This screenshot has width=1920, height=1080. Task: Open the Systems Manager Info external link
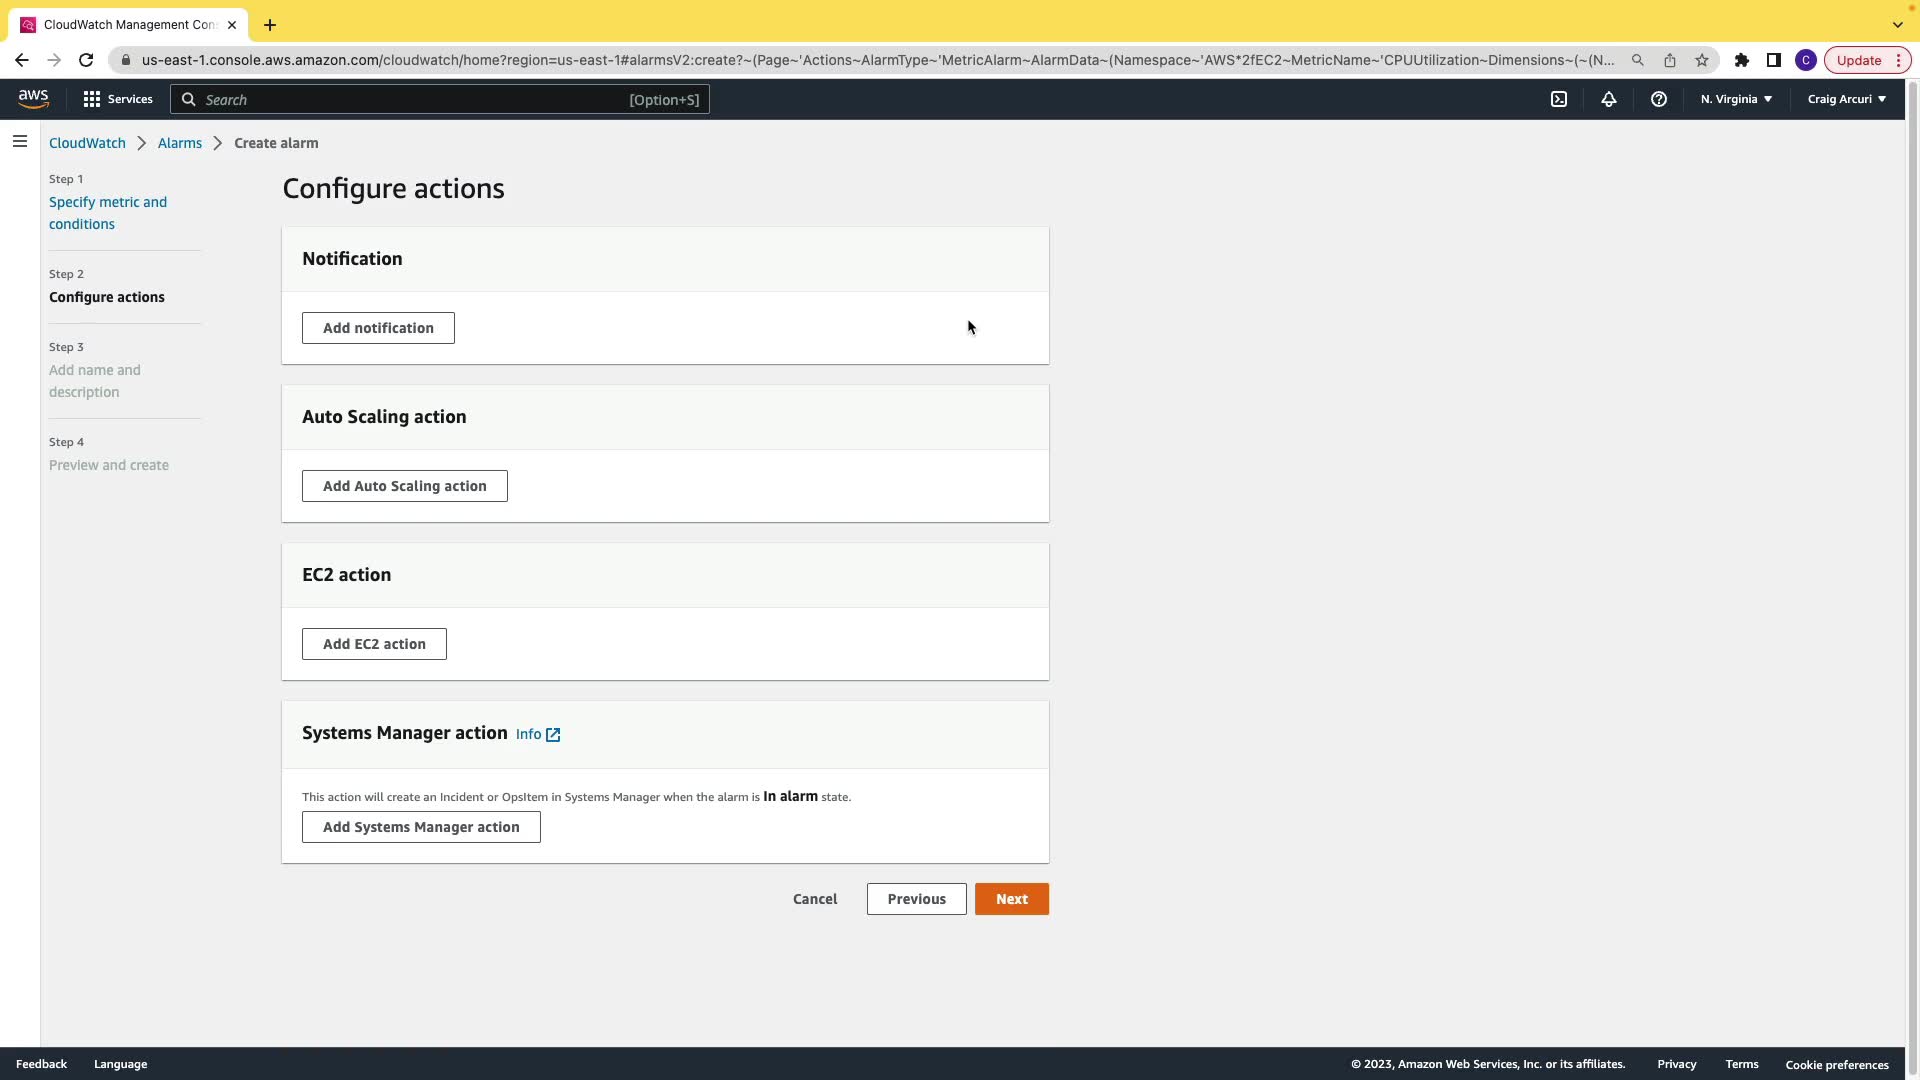[x=538, y=734]
